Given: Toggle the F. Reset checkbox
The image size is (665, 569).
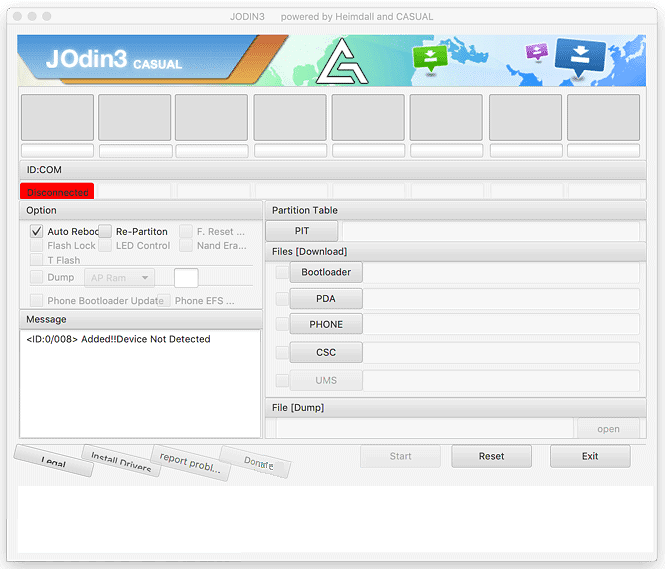Looking at the screenshot, I should (186, 231).
